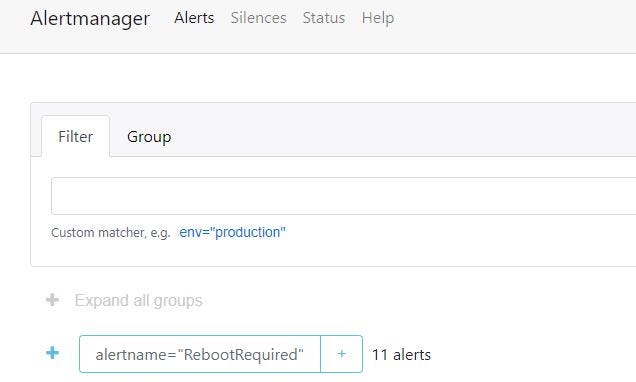The width and height of the screenshot is (636, 382).
Task: Add alertname="RebootRequired" matcher to filter
Action: pyautogui.click(x=342, y=354)
